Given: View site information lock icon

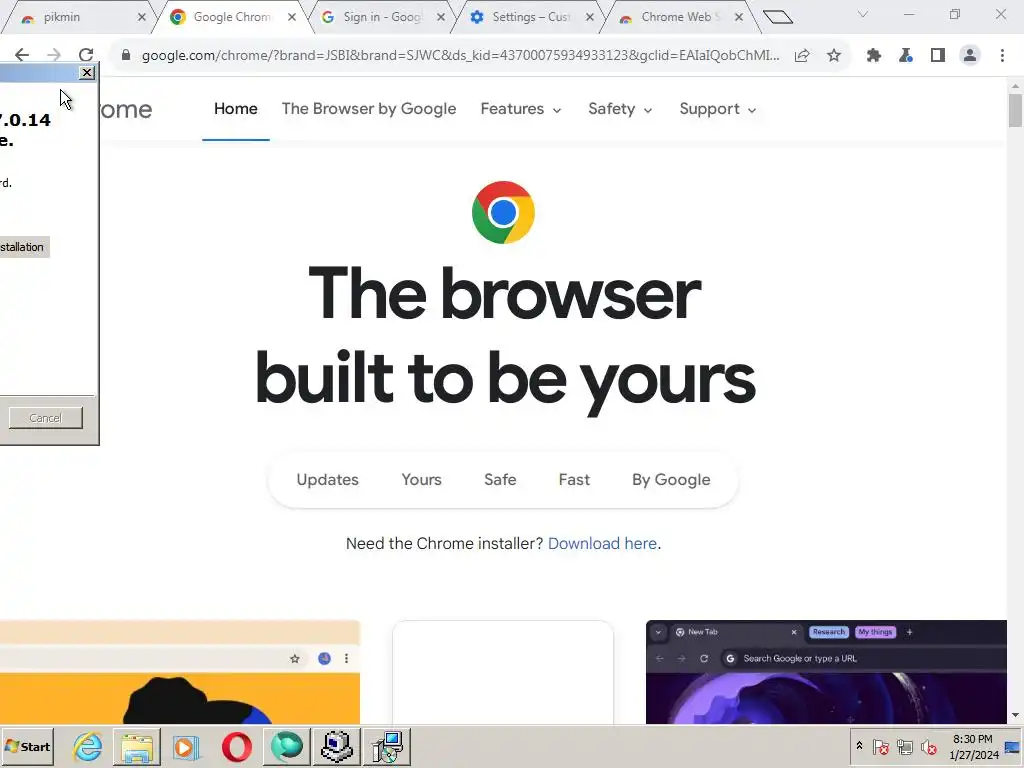Looking at the screenshot, I should (x=126, y=56).
